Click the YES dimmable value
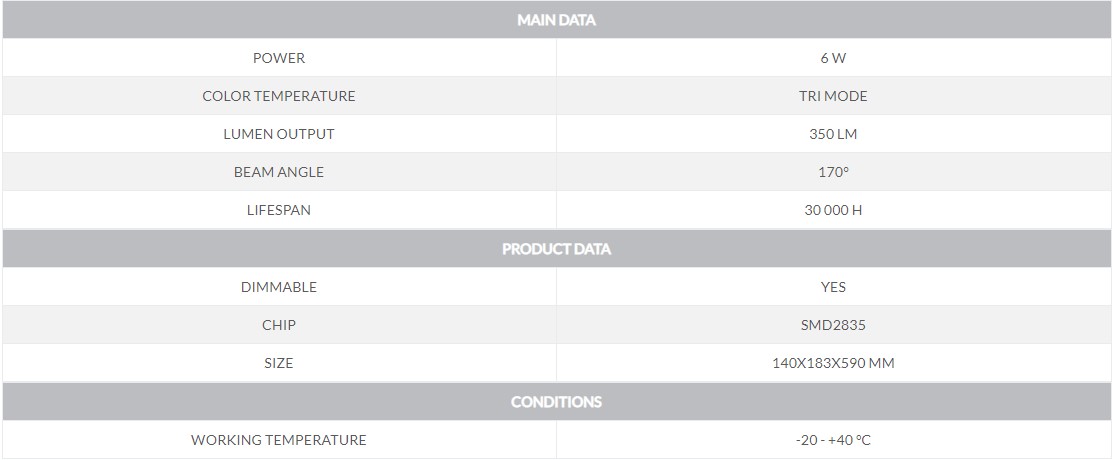Screen dimensions: 1114x460 pyautogui.click(x=832, y=287)
